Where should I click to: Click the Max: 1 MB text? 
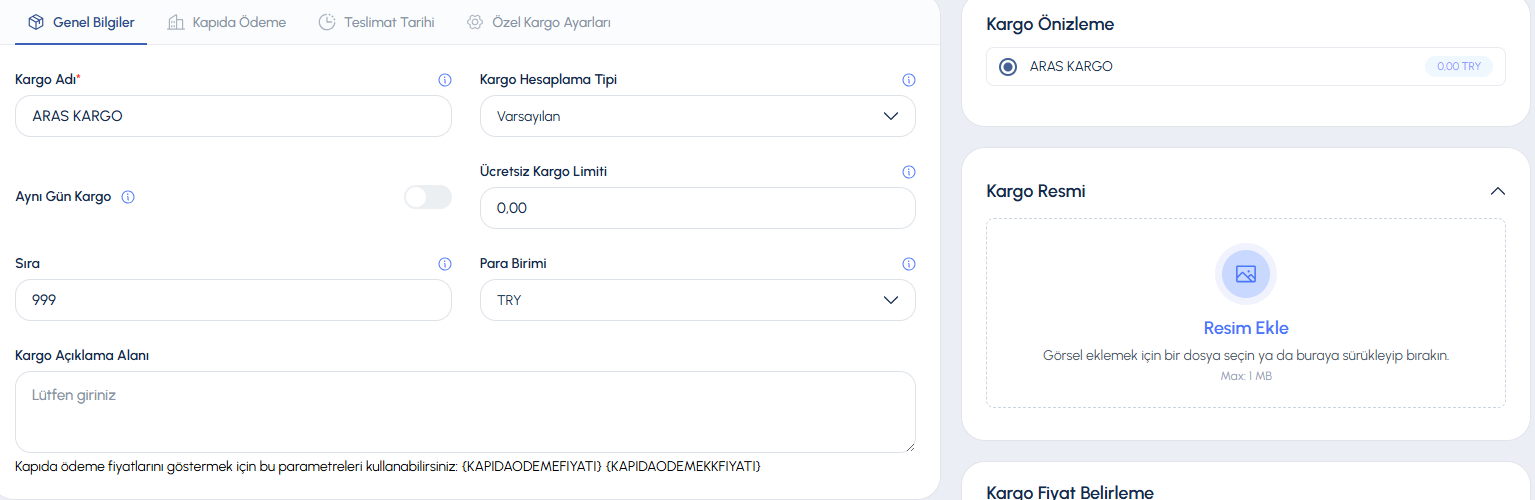1246,376
